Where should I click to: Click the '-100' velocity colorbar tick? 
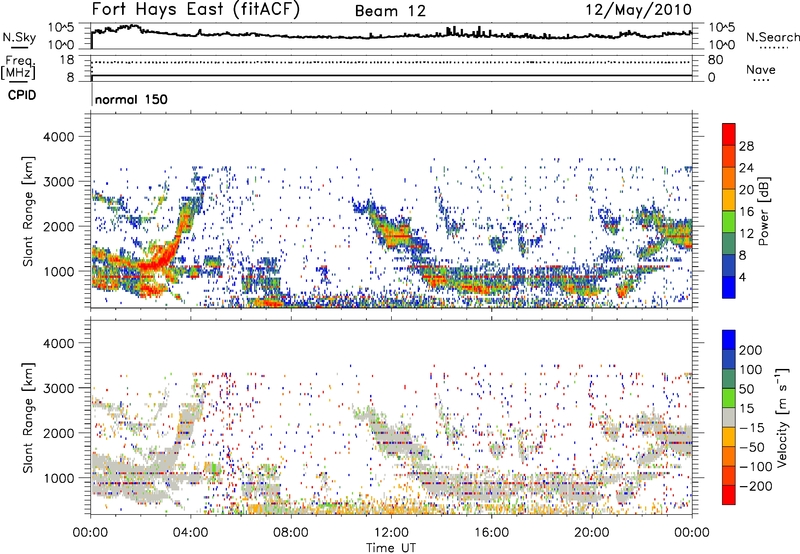pos(756,467)
